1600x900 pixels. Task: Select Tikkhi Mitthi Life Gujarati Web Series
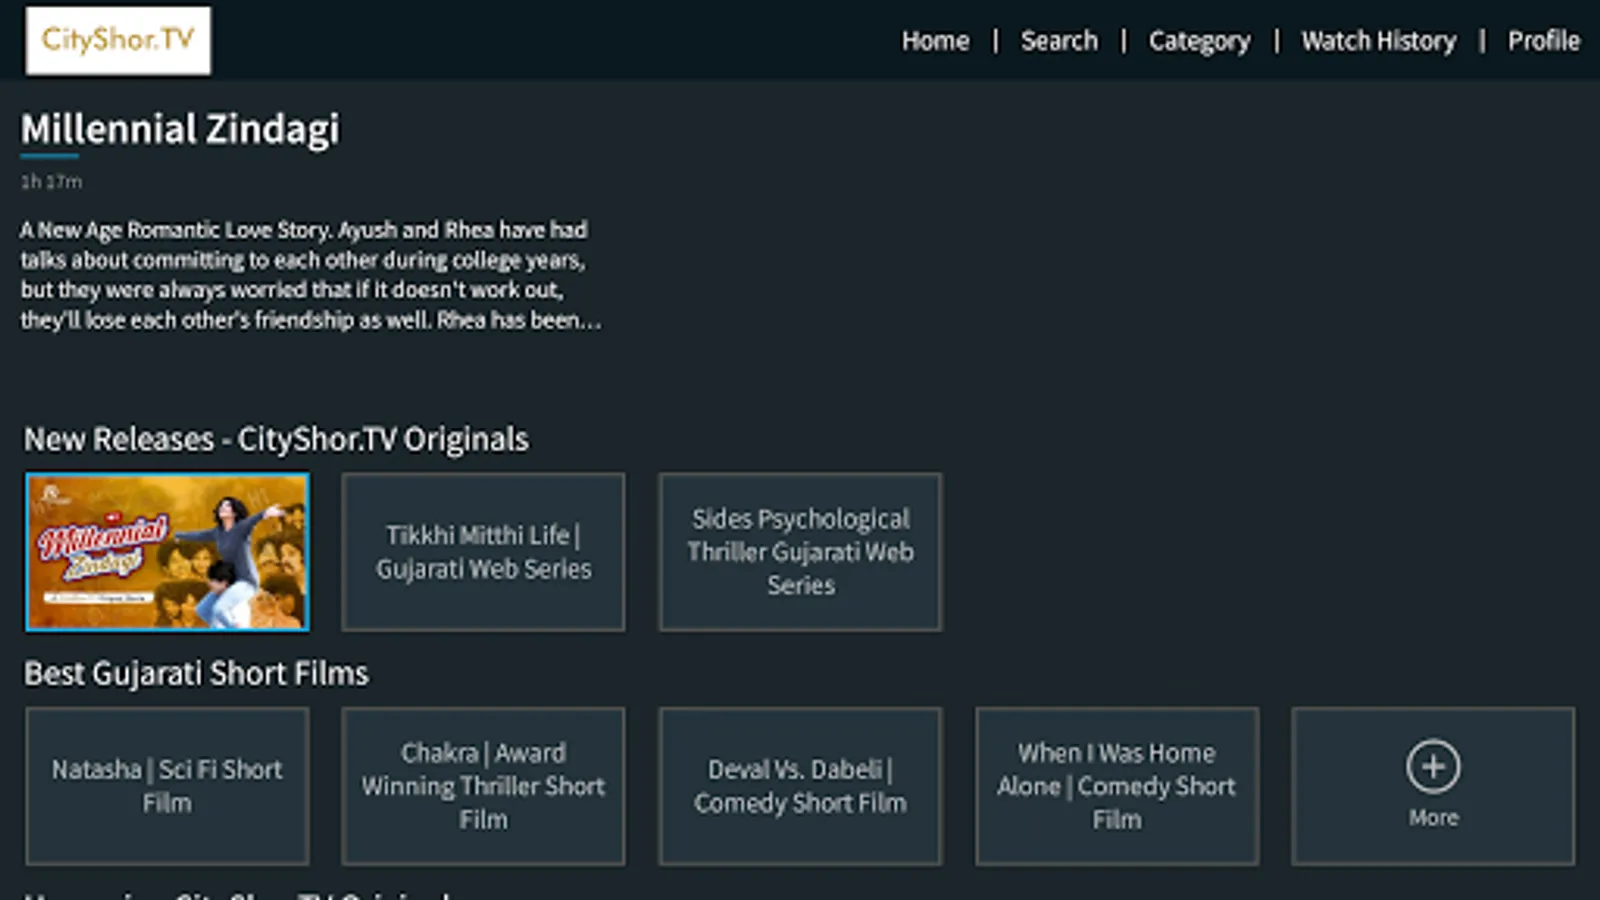click(483, 551)
